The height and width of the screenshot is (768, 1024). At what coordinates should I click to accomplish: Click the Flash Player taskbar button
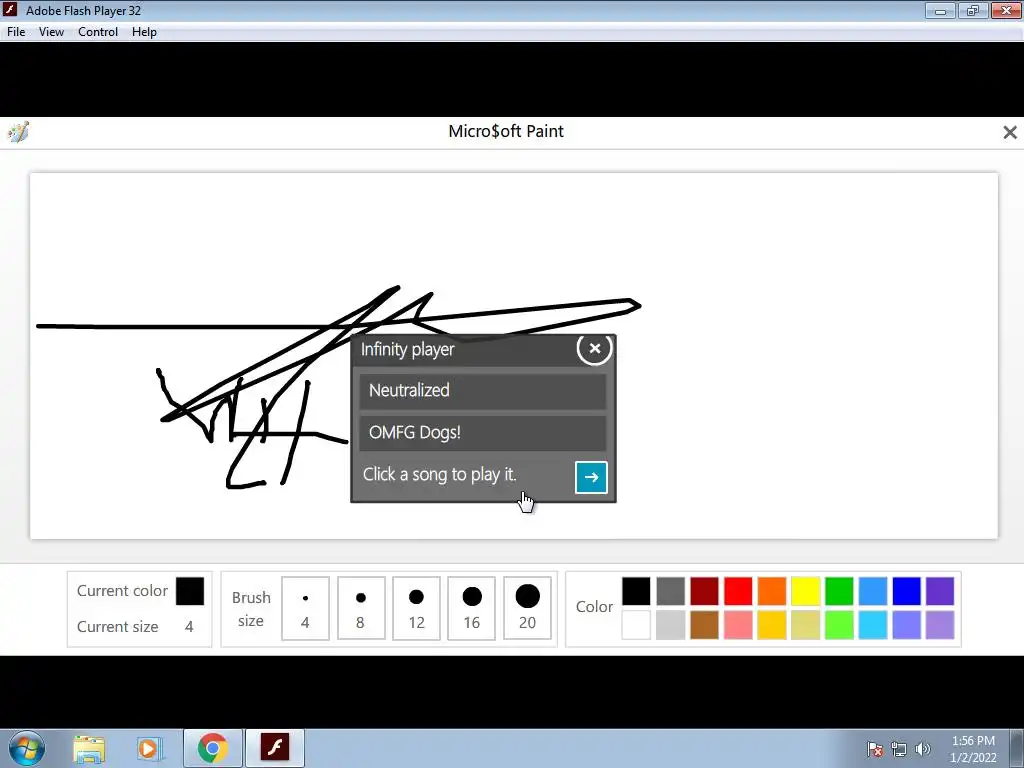(275, 748)
